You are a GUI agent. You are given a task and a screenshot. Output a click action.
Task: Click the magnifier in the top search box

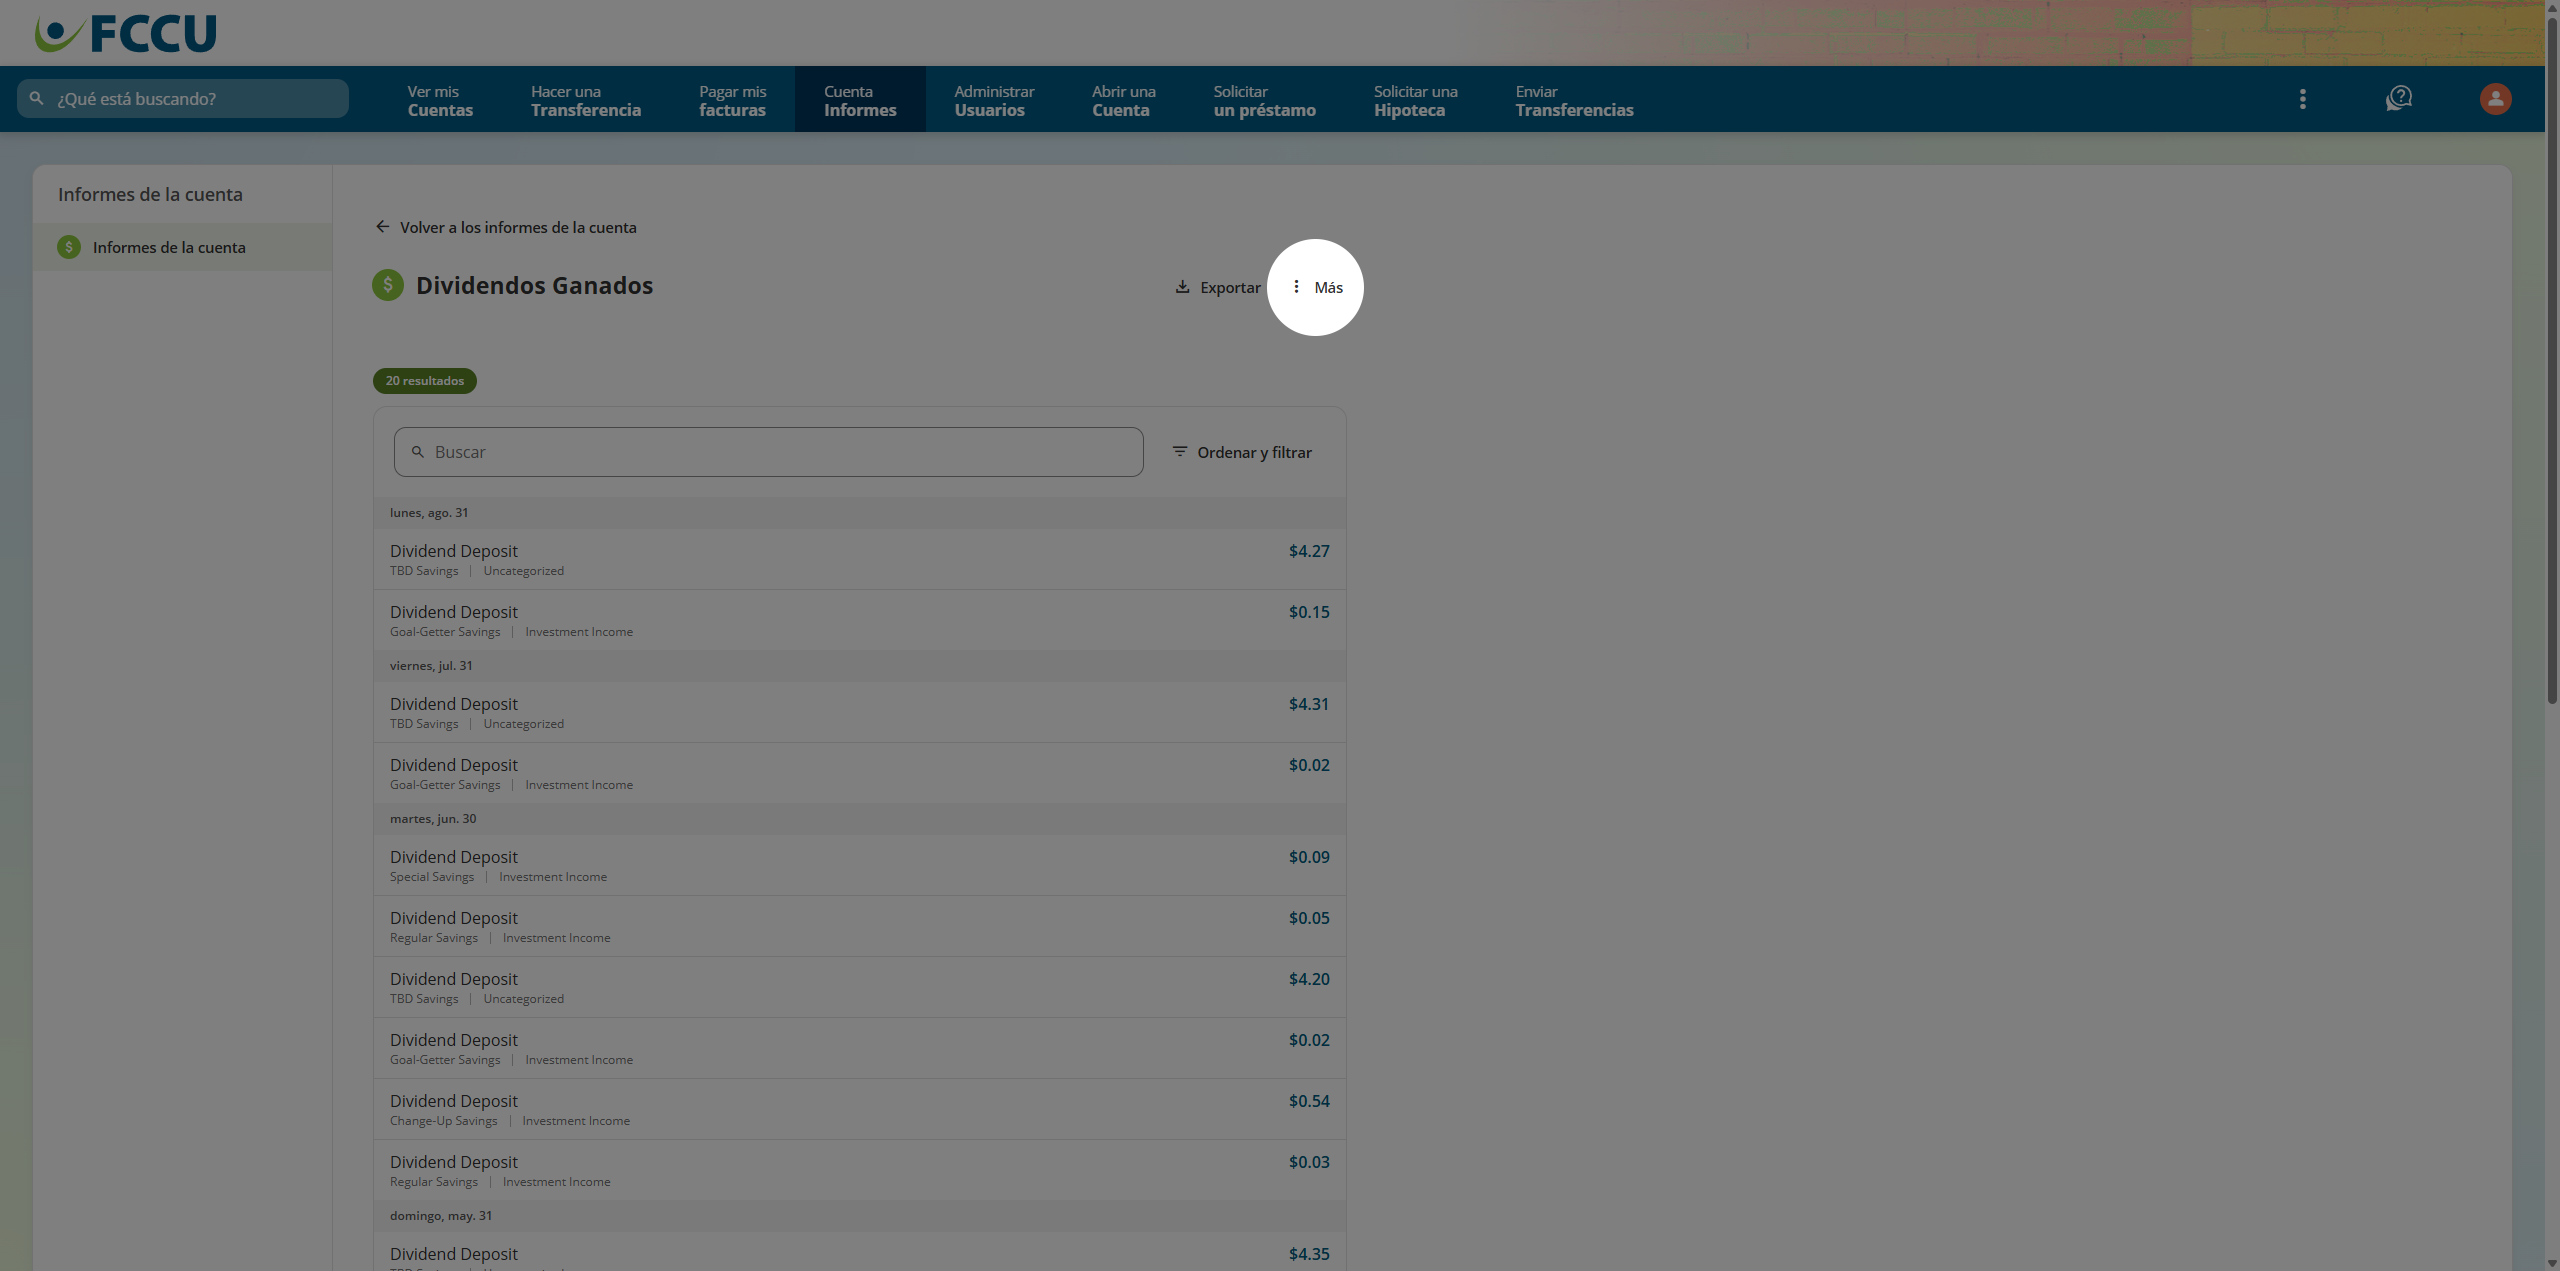pos(37,99)
